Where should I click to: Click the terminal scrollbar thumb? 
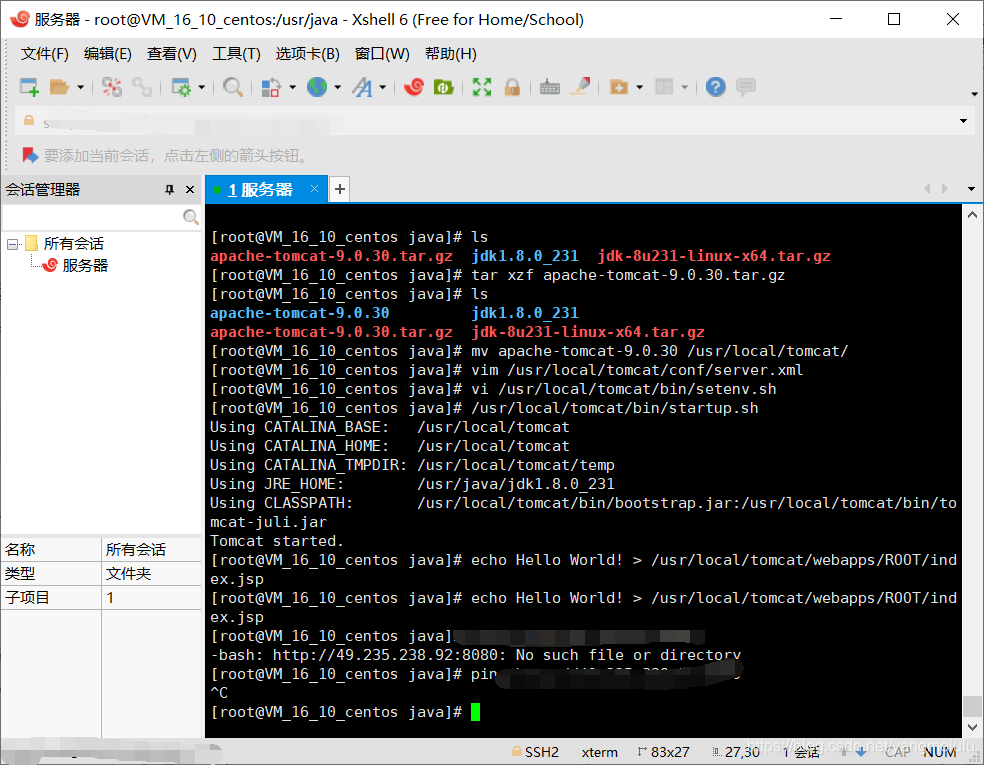pyautogui.click(x=972, y=706)
